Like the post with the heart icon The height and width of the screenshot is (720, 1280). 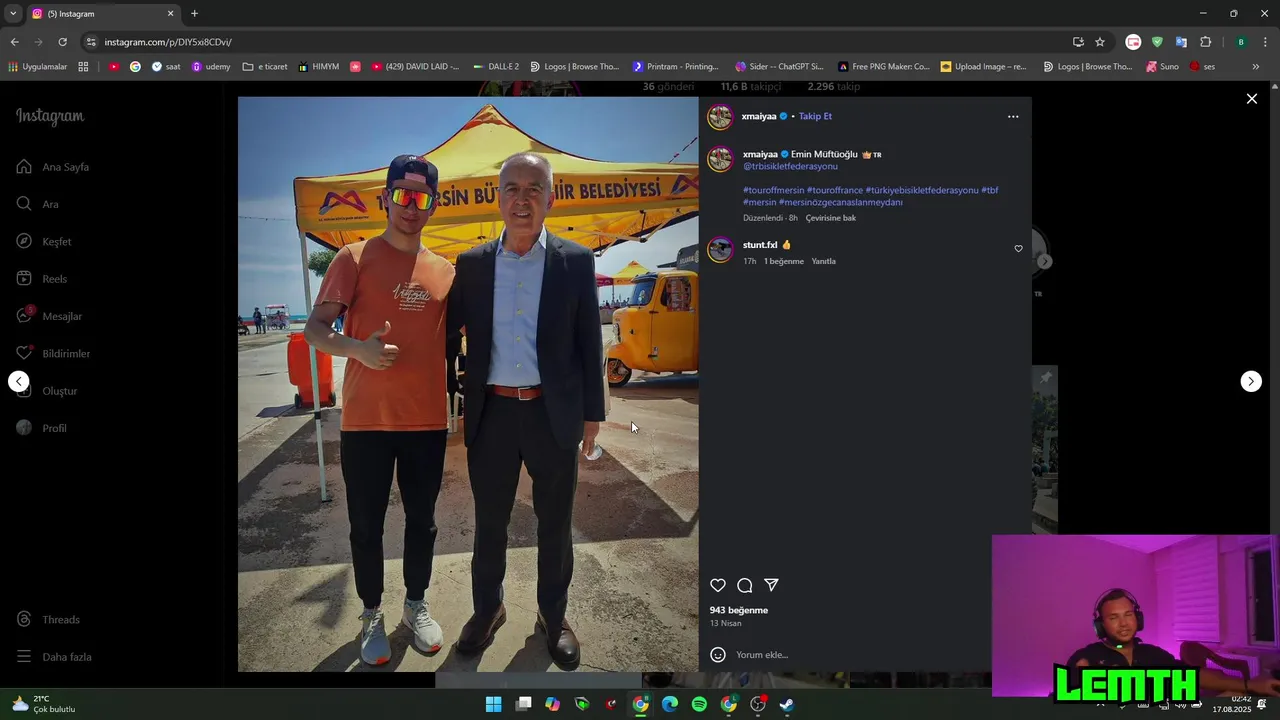pyautogui.click(x=718, y=585)
